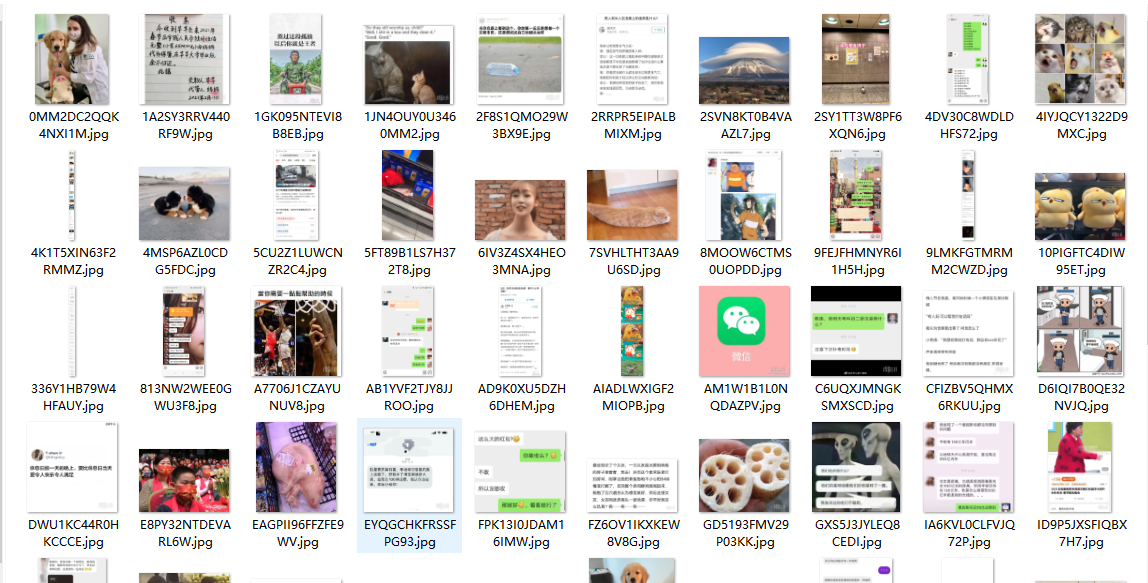
Task: Select the woman by brick wall thumbnail
Action: [521, 210]
